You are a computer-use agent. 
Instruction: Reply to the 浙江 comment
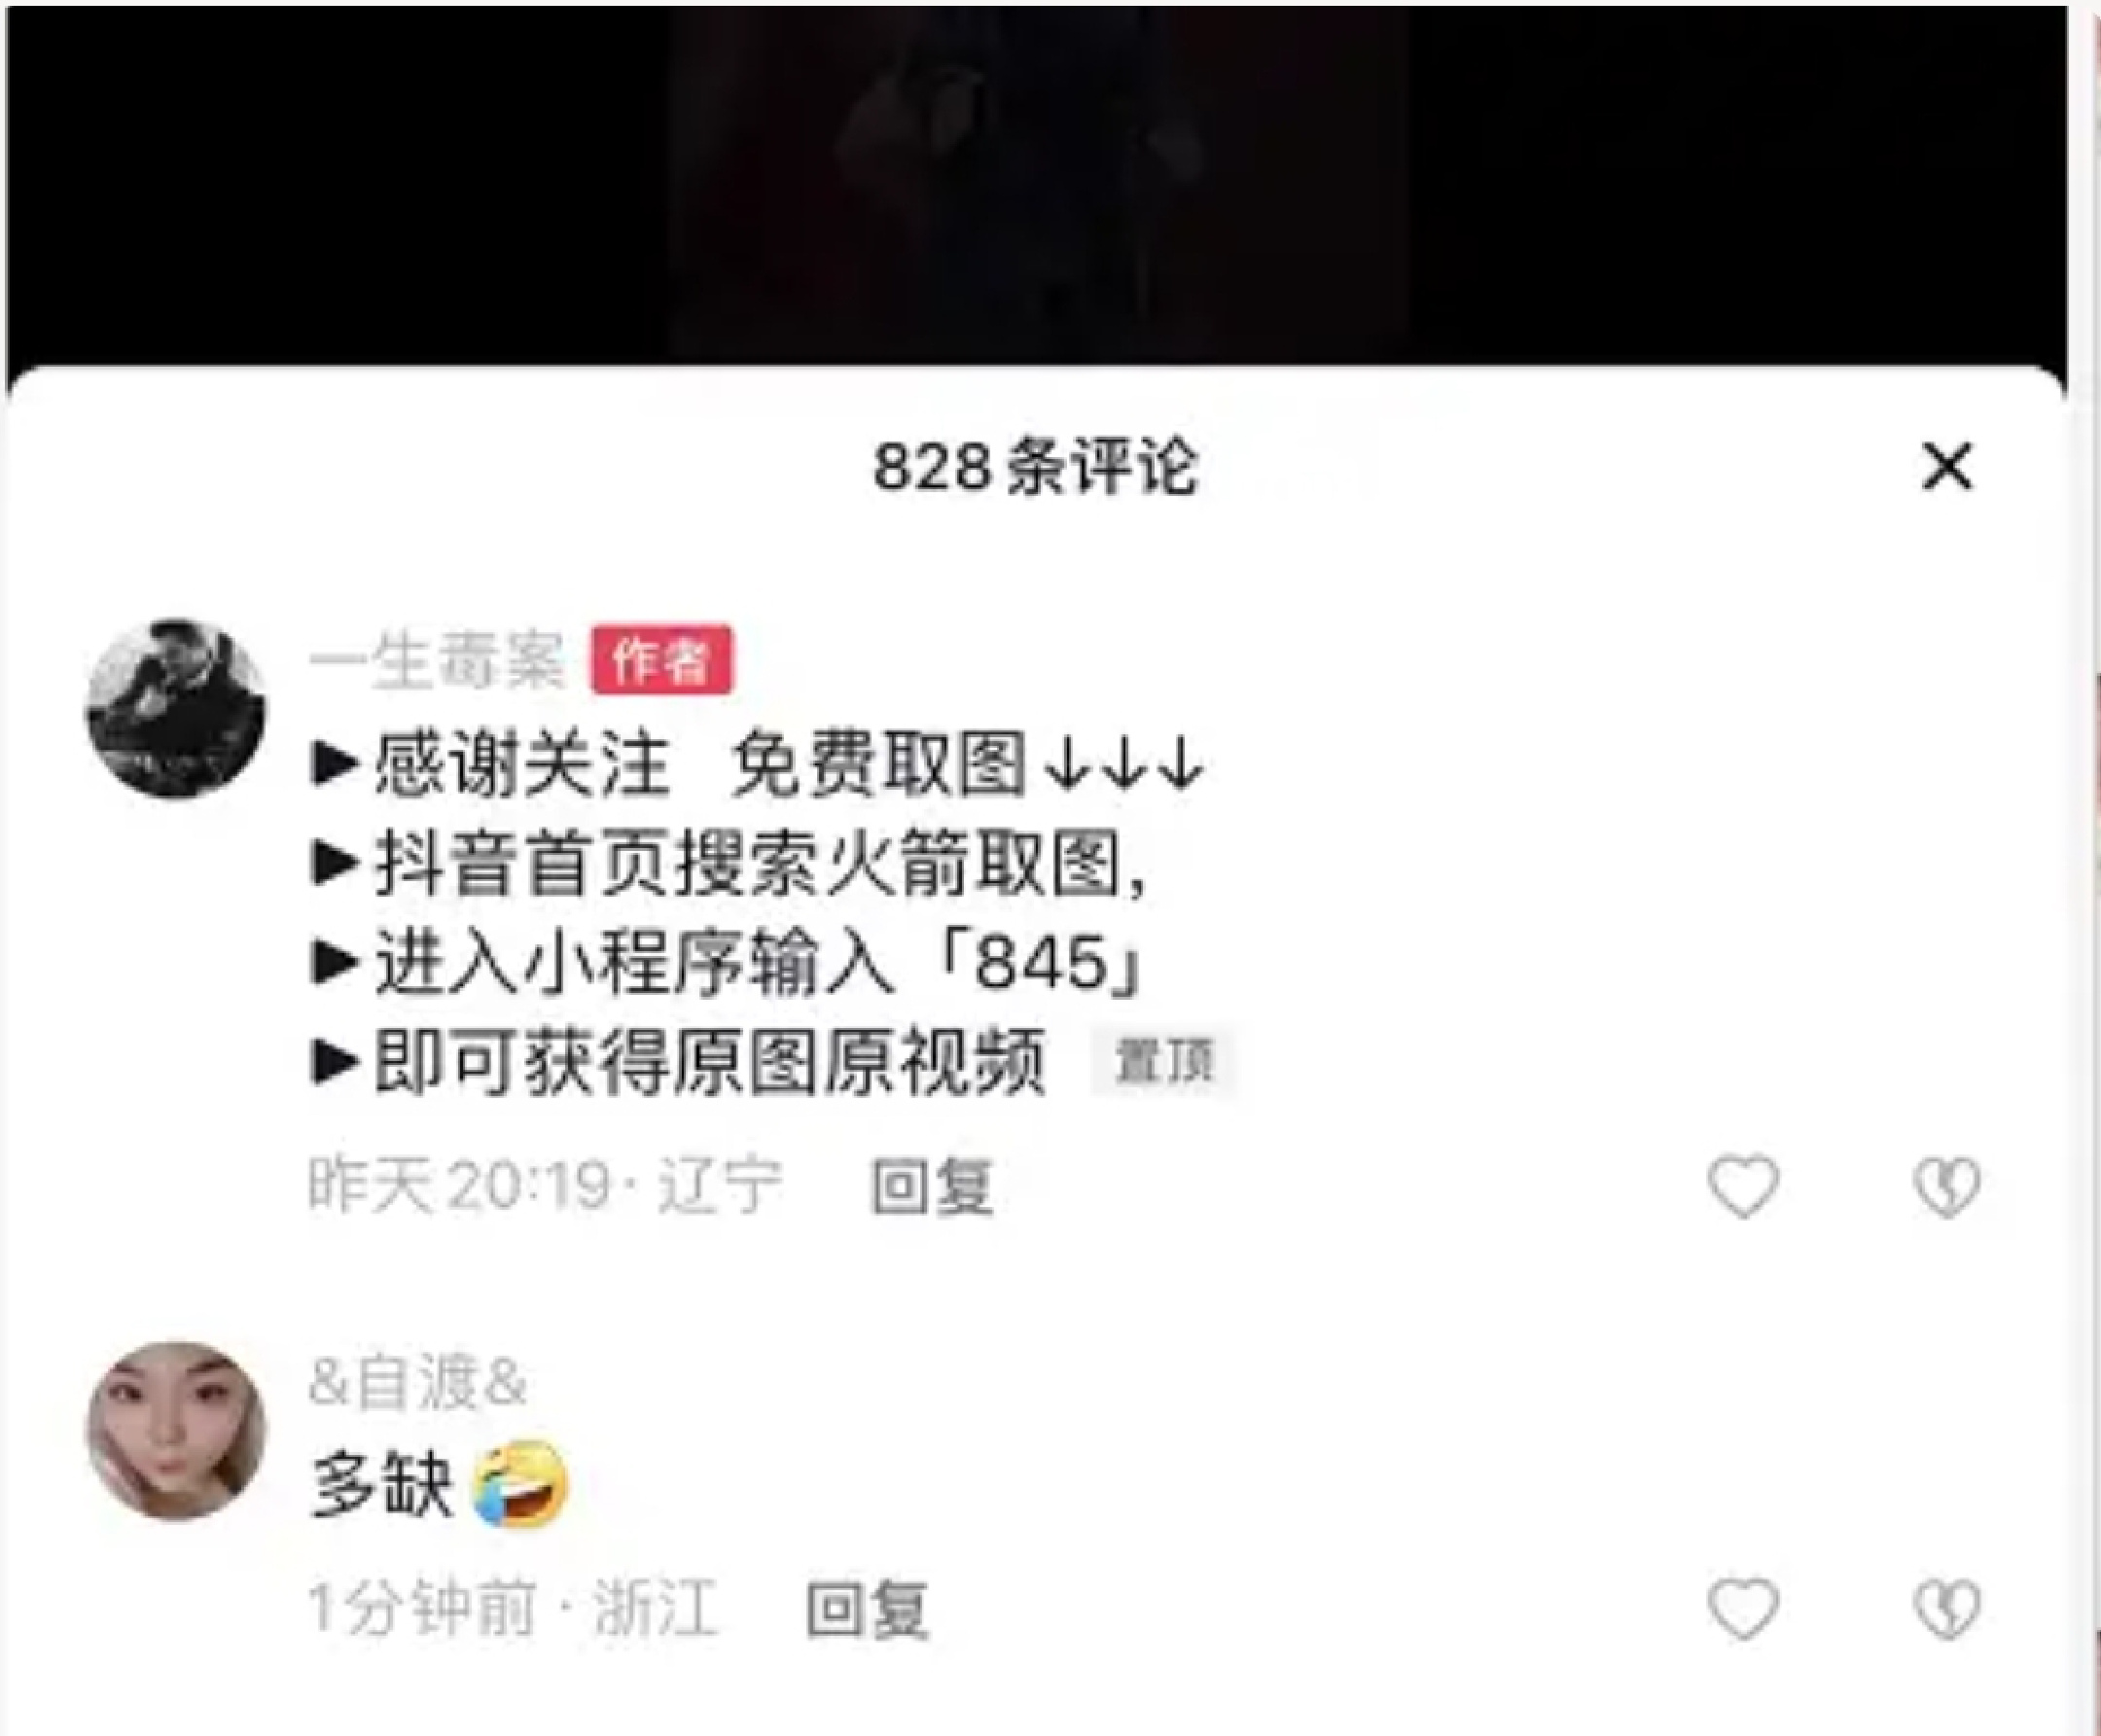tap(867, 1609)
